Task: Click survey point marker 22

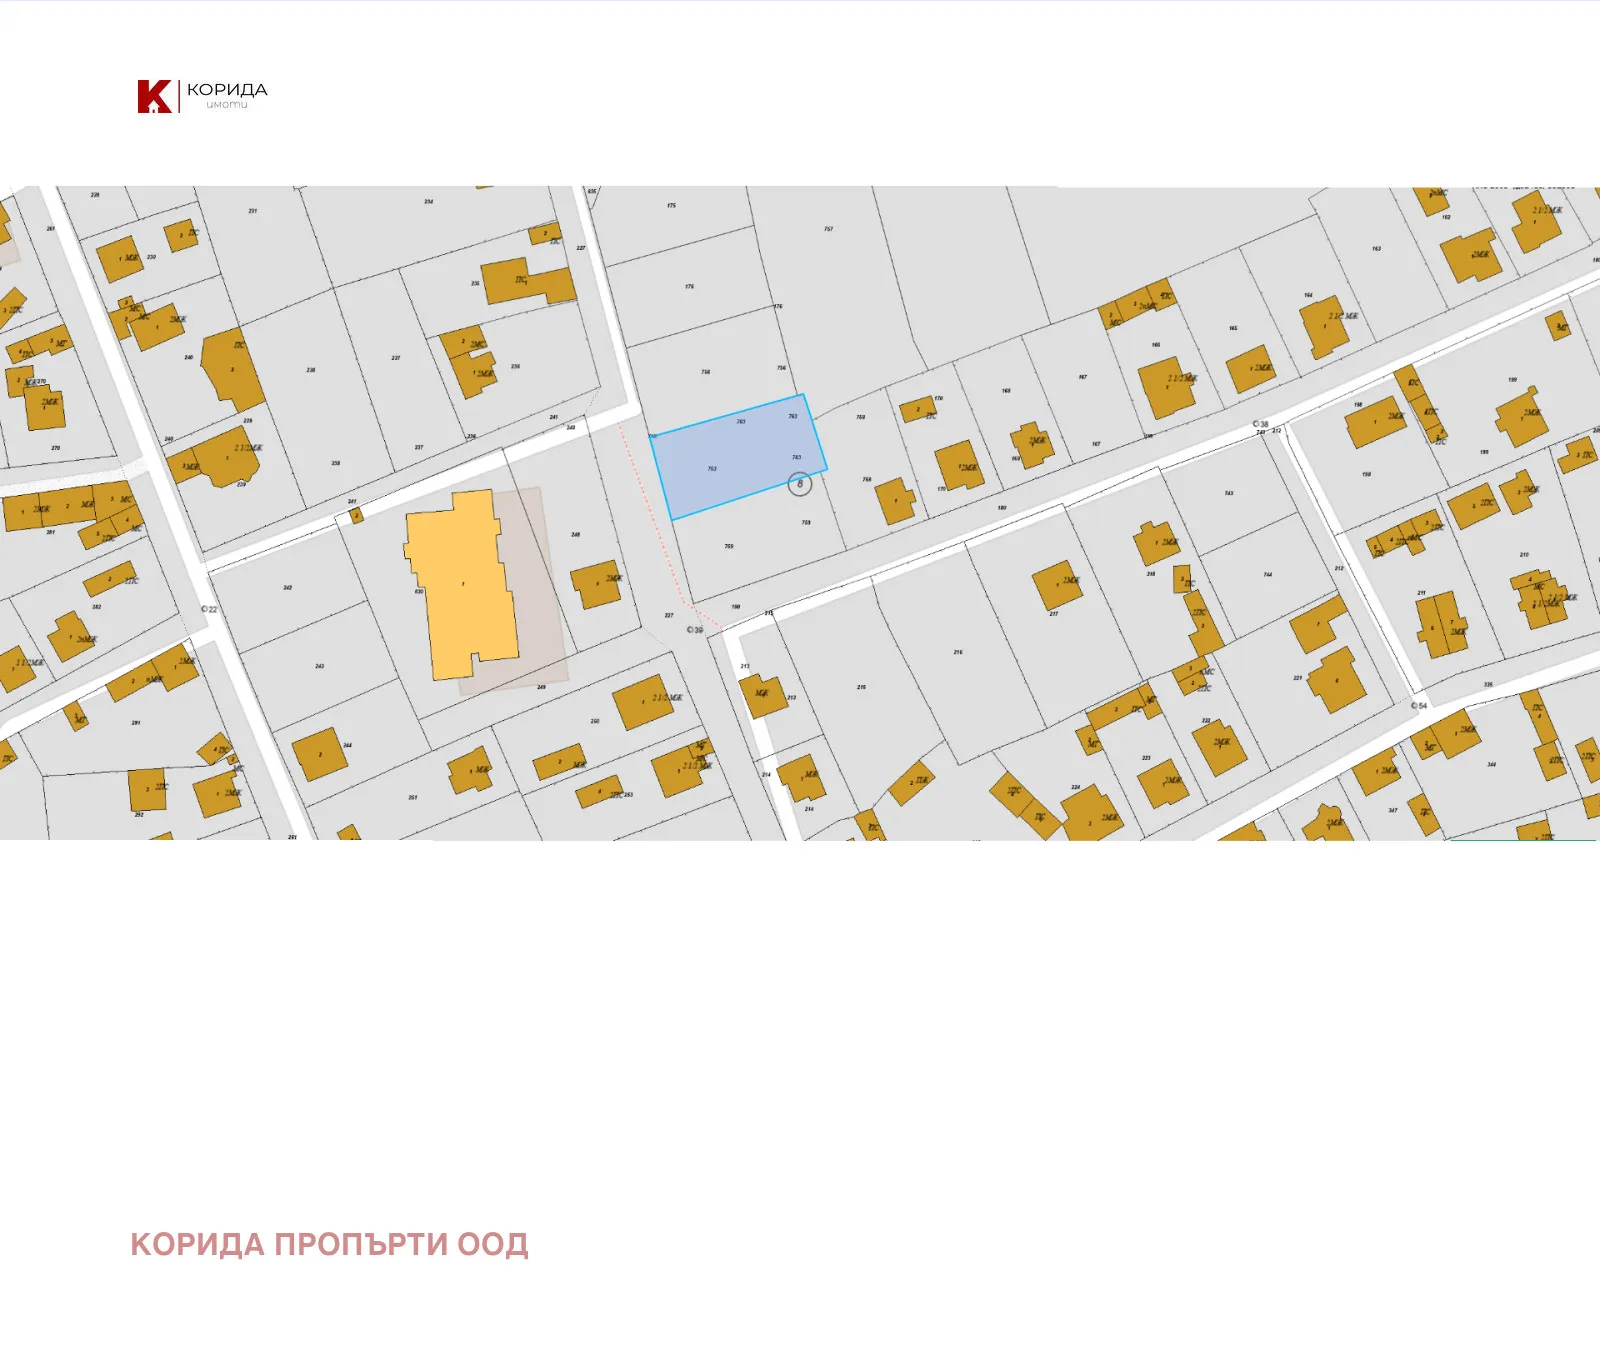Action: [208, 609]
